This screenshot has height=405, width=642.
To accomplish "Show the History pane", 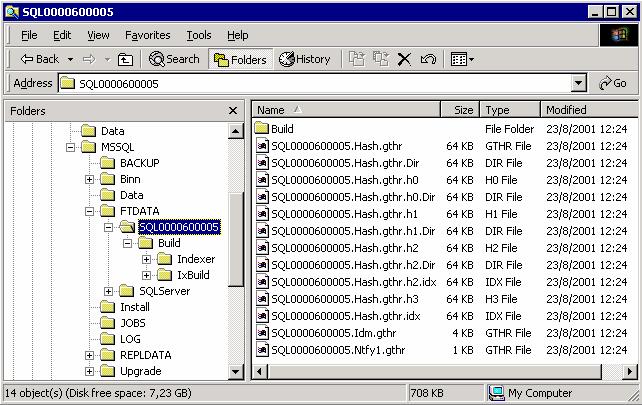I will tap(305, 59).
